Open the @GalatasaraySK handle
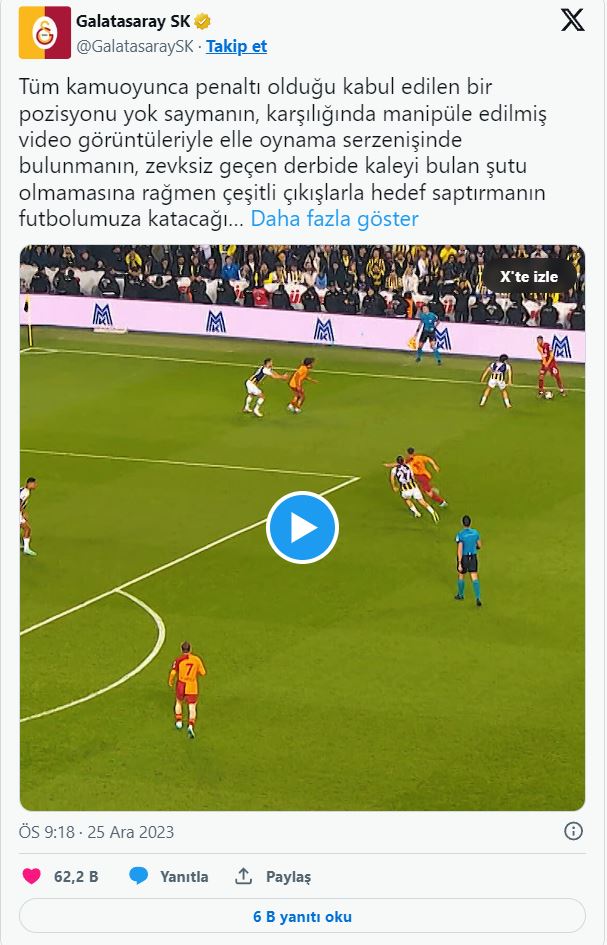The width and height of the screenshot is (607, 945). tap(135, 46)
